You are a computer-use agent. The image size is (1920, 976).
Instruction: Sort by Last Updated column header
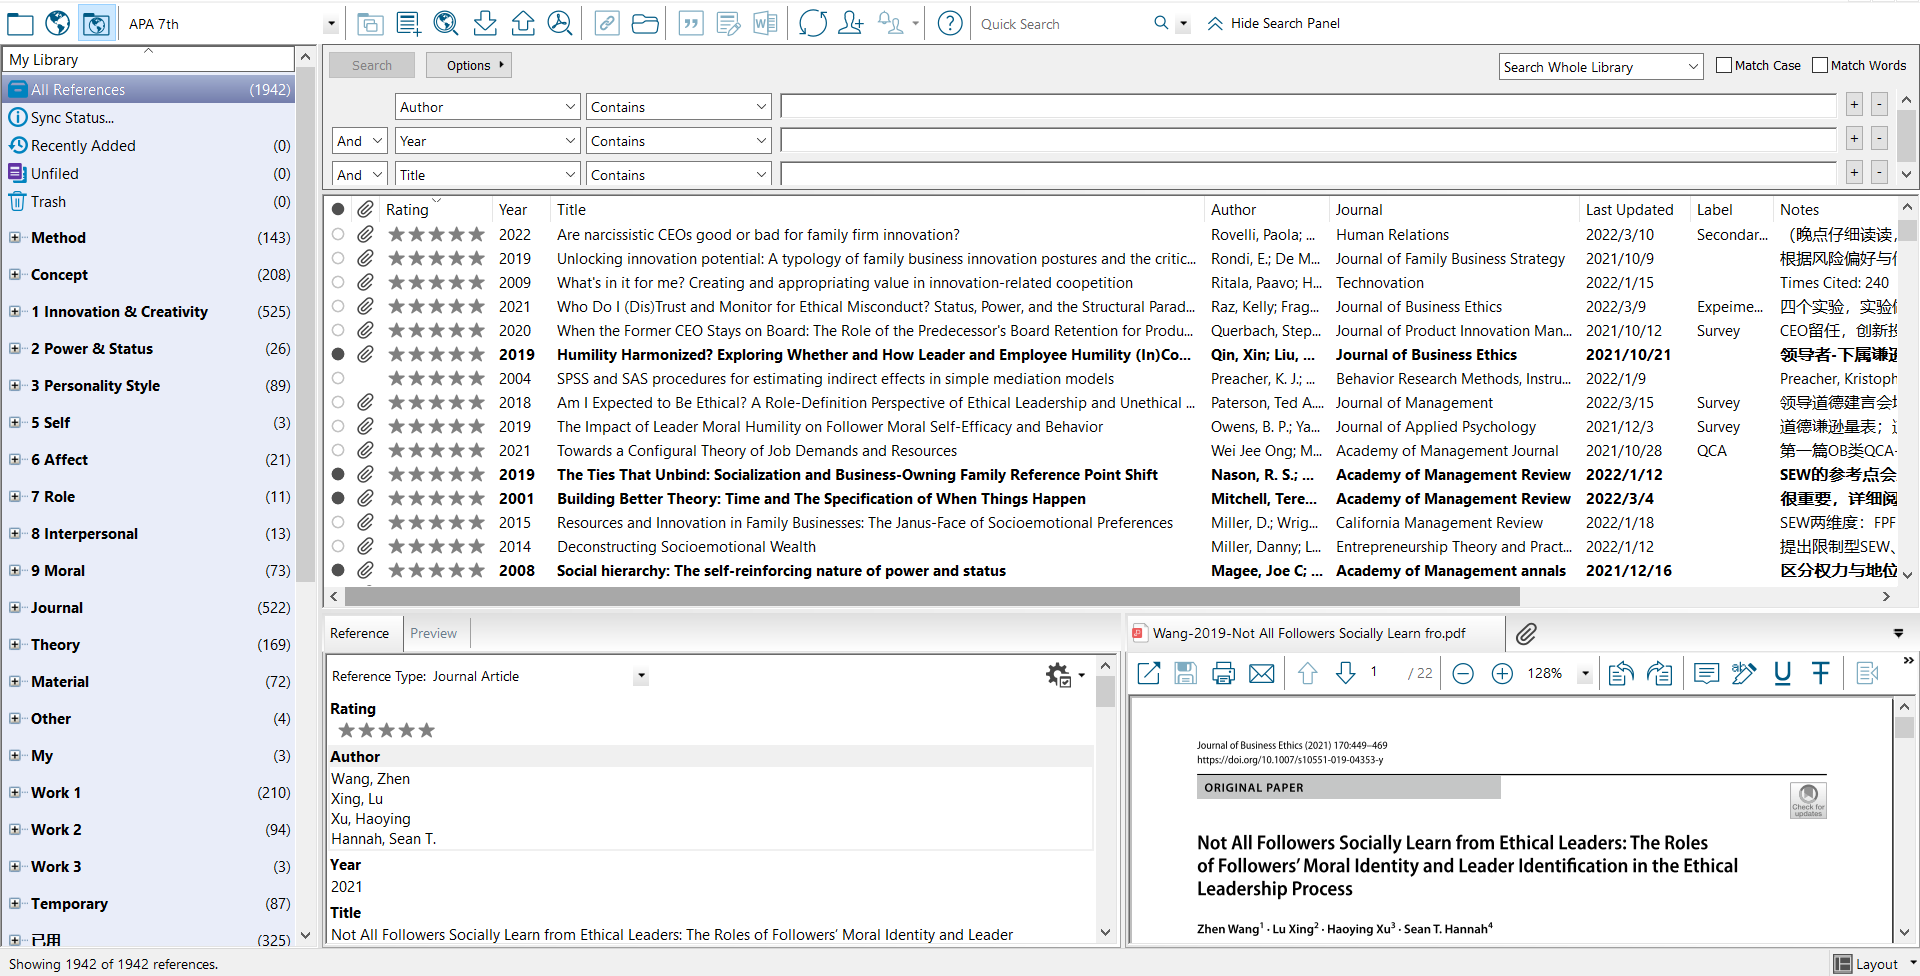(x=1629, y=210)
